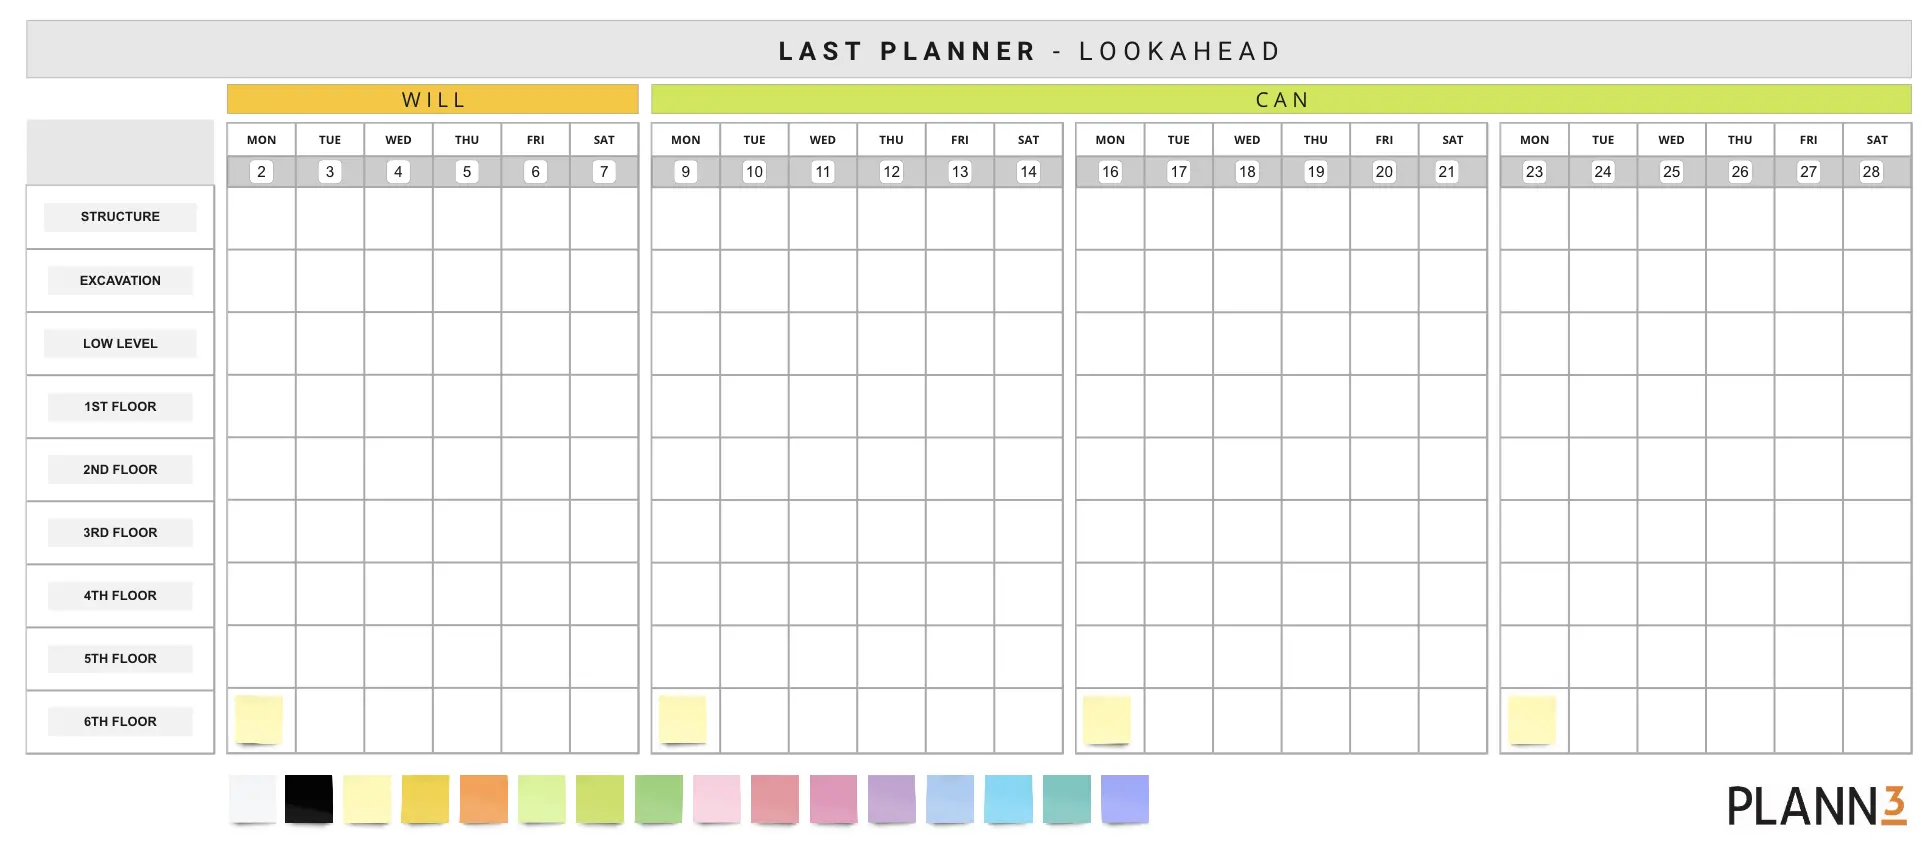1928x850 pixels.
Task: Select the sticky note under Monday 9
Action: click(683, 719)
